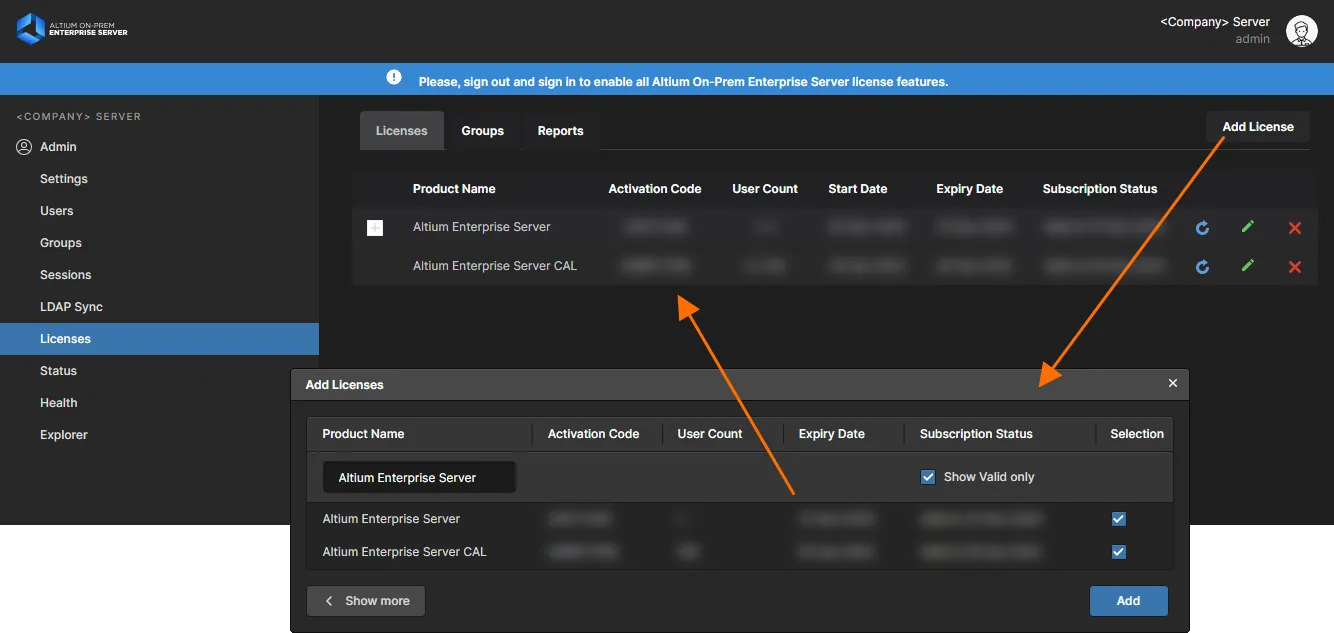Open Health in the Admin sidebar
1334x633 pixels.
59,403
